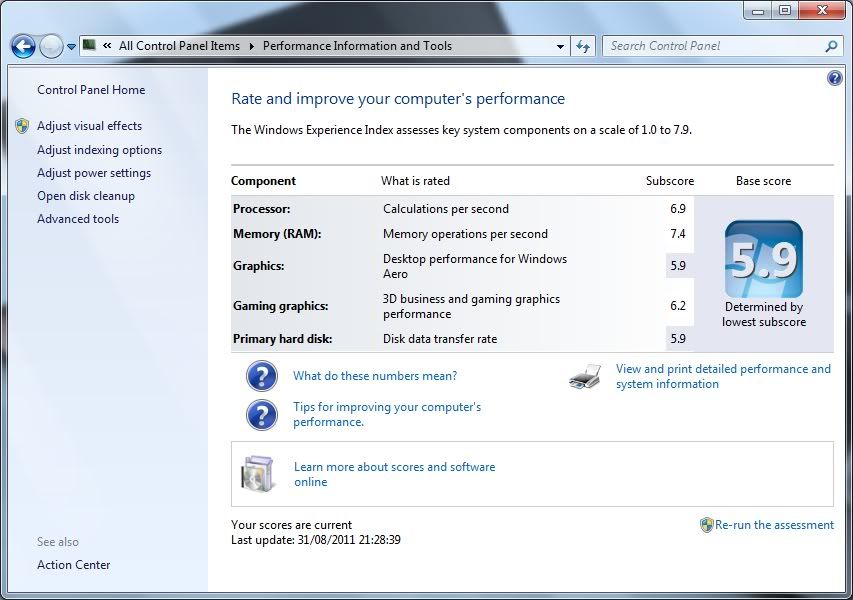Open Adjust power settings
Screen dimensions: 853x600
(94, 173)
